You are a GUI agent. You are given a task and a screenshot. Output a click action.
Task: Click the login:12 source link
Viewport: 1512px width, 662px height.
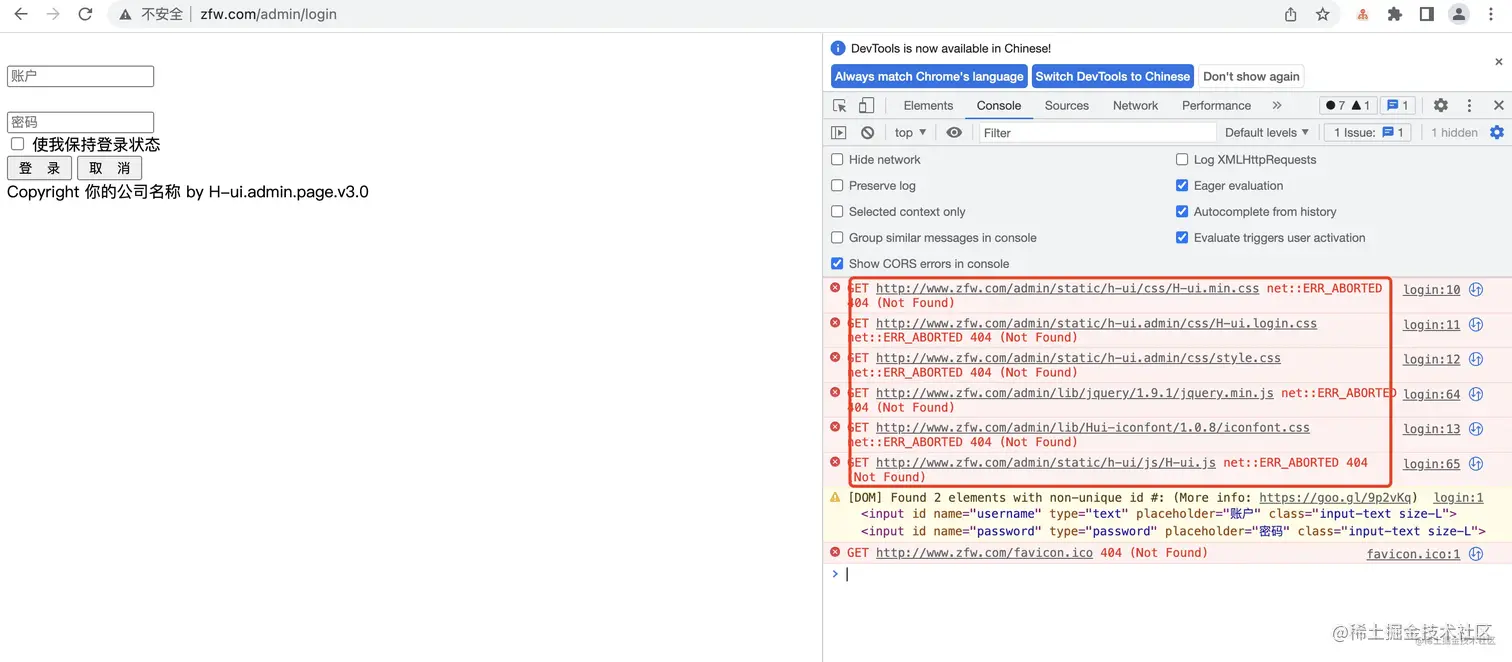point(1431,359)
